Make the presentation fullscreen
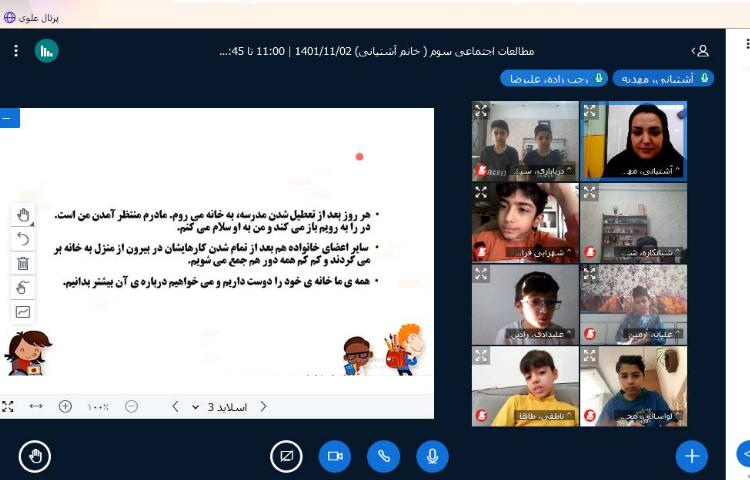 click(8, 407)
